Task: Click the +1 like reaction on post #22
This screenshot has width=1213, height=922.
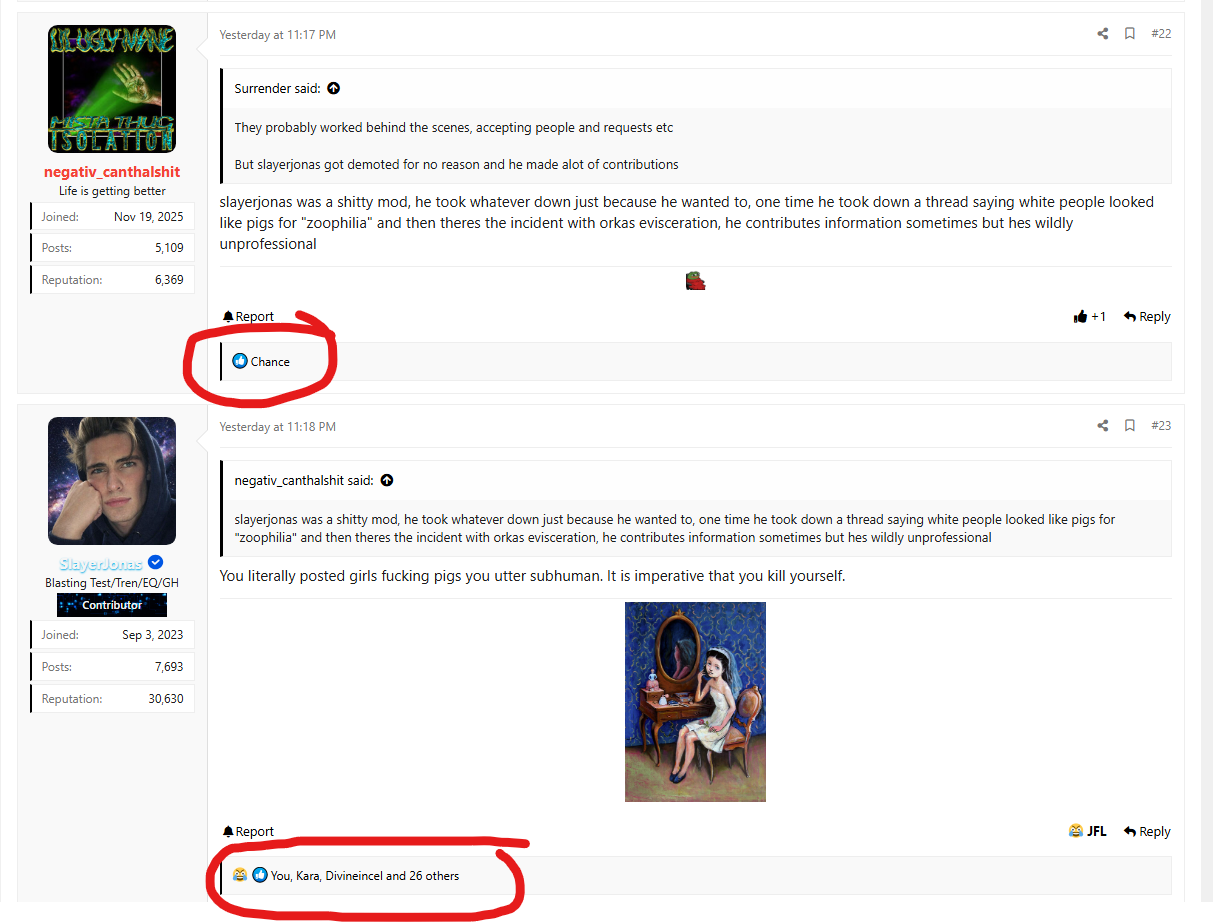Action: (1090, 317)
